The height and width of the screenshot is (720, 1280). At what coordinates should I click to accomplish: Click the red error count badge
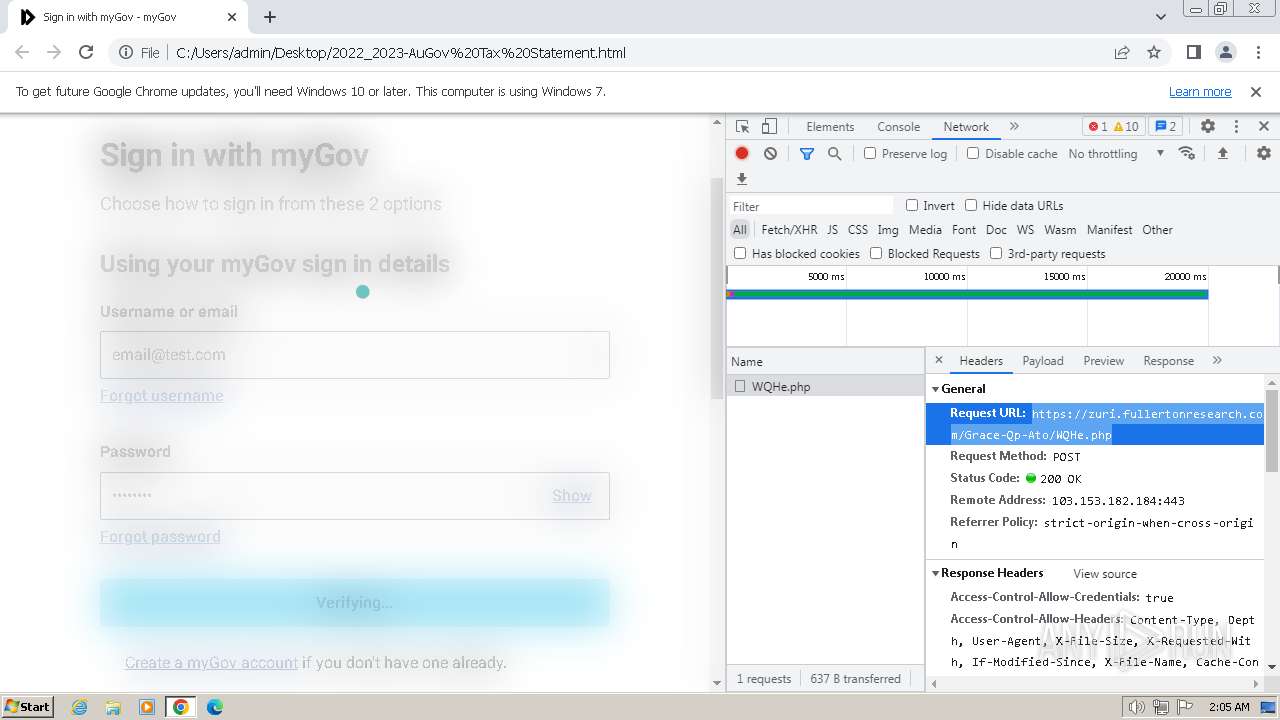click(1098, 127)
